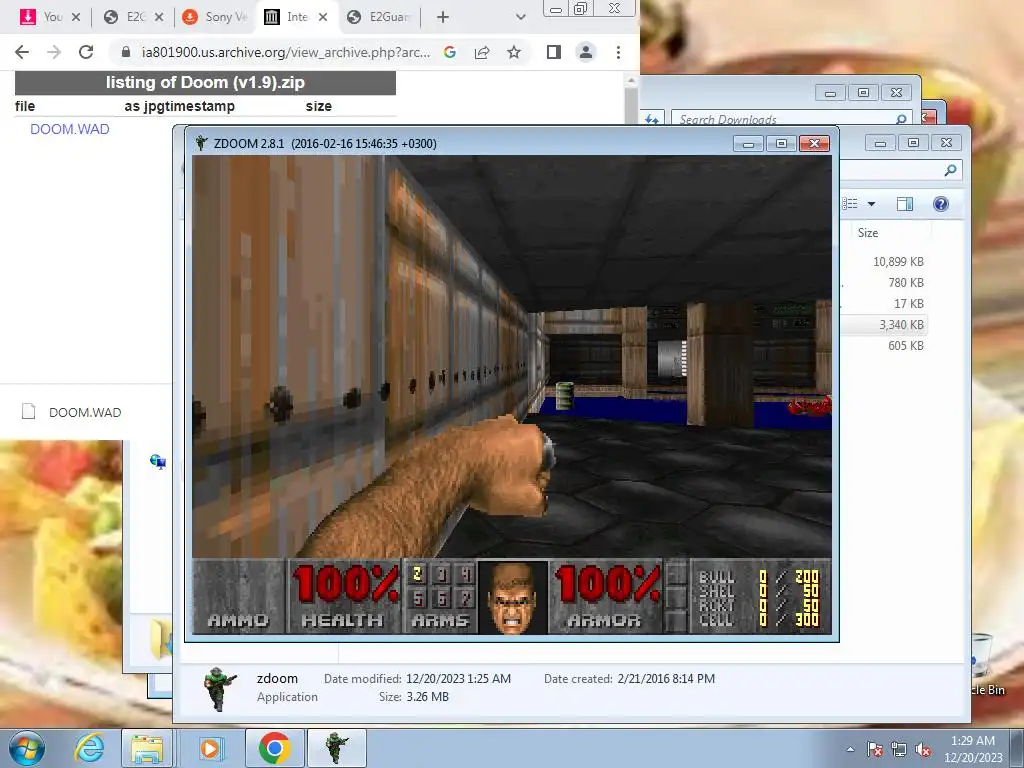Open the Action Center flag icon
Image resolution: width=1024 pixels, height=768 pixels.
pos(875,749)
